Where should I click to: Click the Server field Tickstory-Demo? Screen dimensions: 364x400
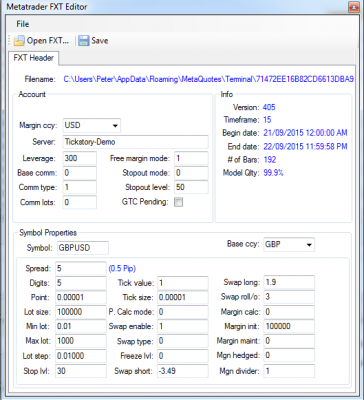135,142
